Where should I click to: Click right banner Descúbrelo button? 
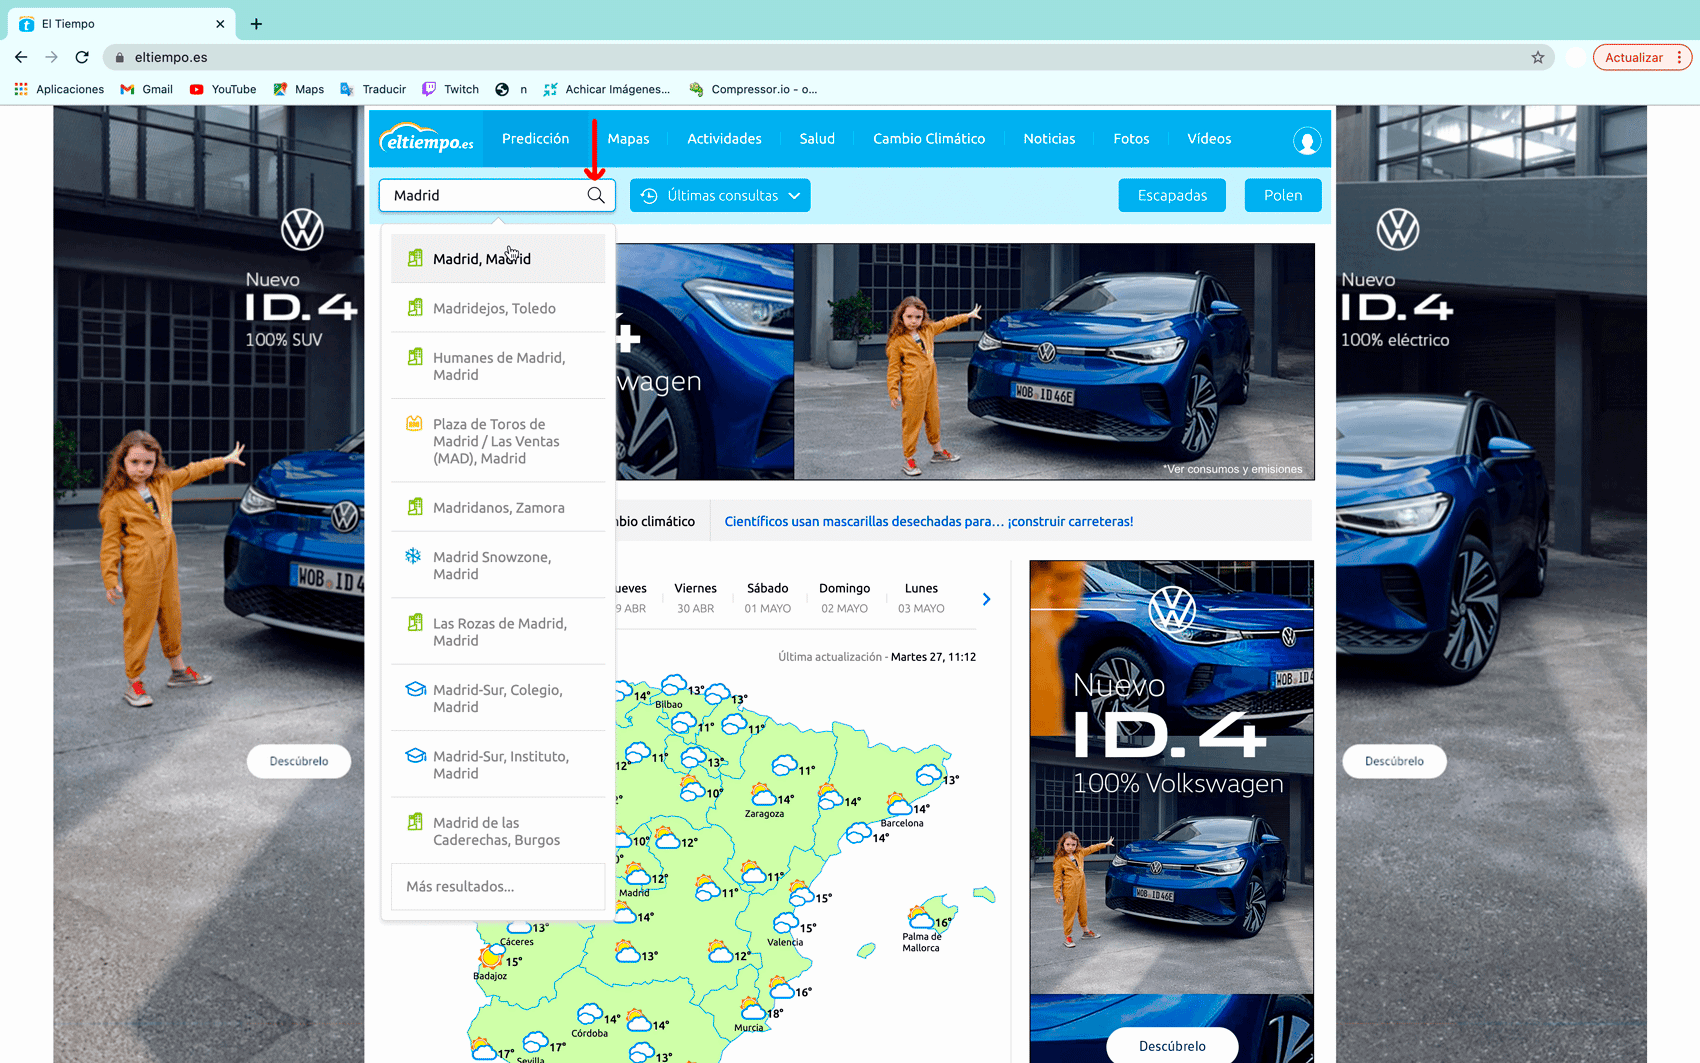pyautogui.click(x=1394, y=761)
